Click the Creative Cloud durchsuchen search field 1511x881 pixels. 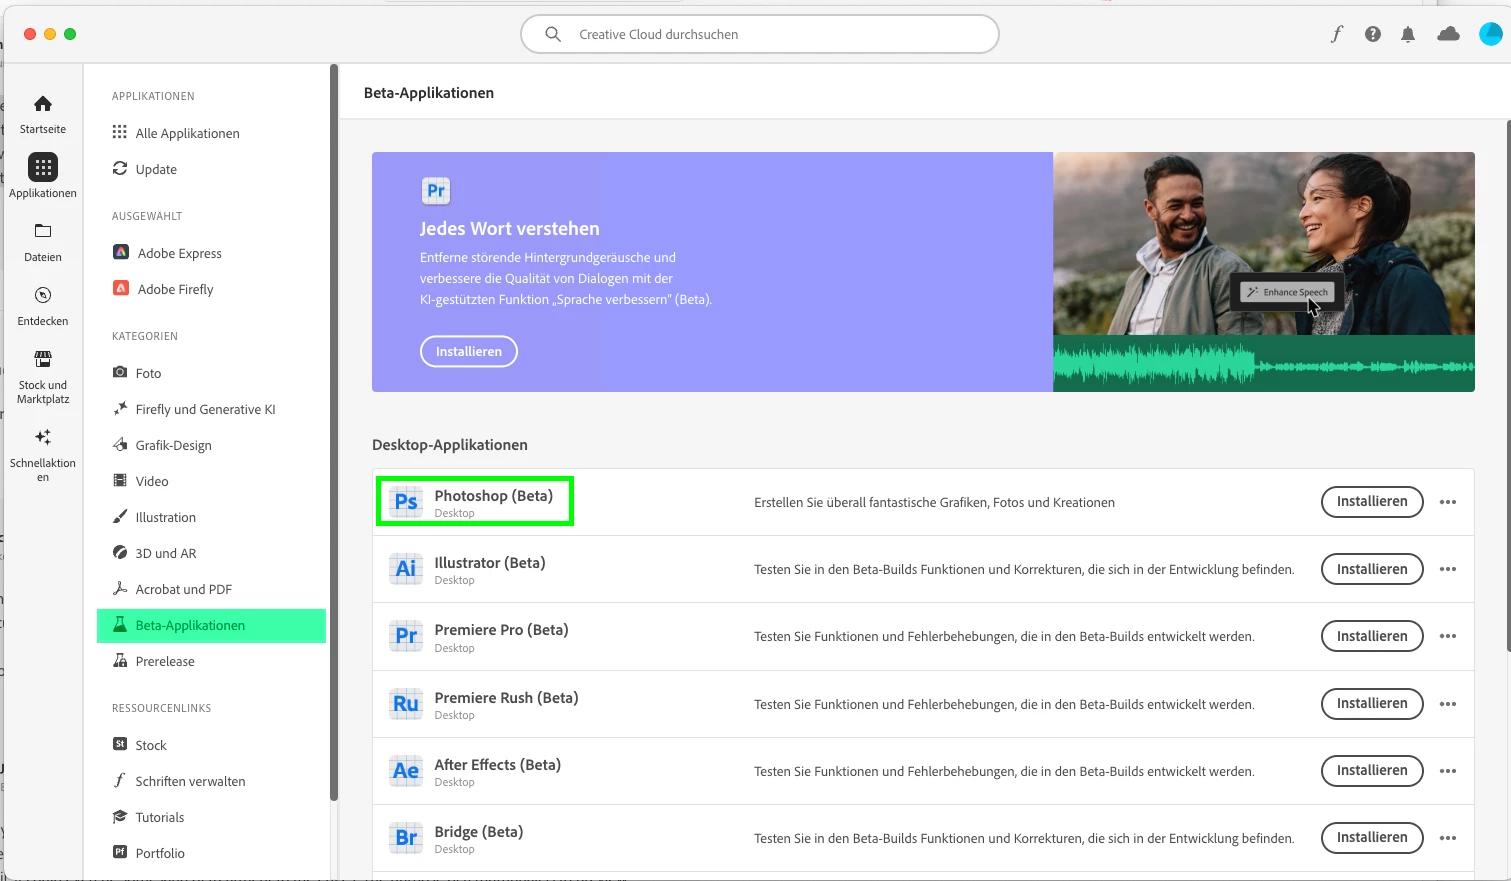tap(760, 34)
